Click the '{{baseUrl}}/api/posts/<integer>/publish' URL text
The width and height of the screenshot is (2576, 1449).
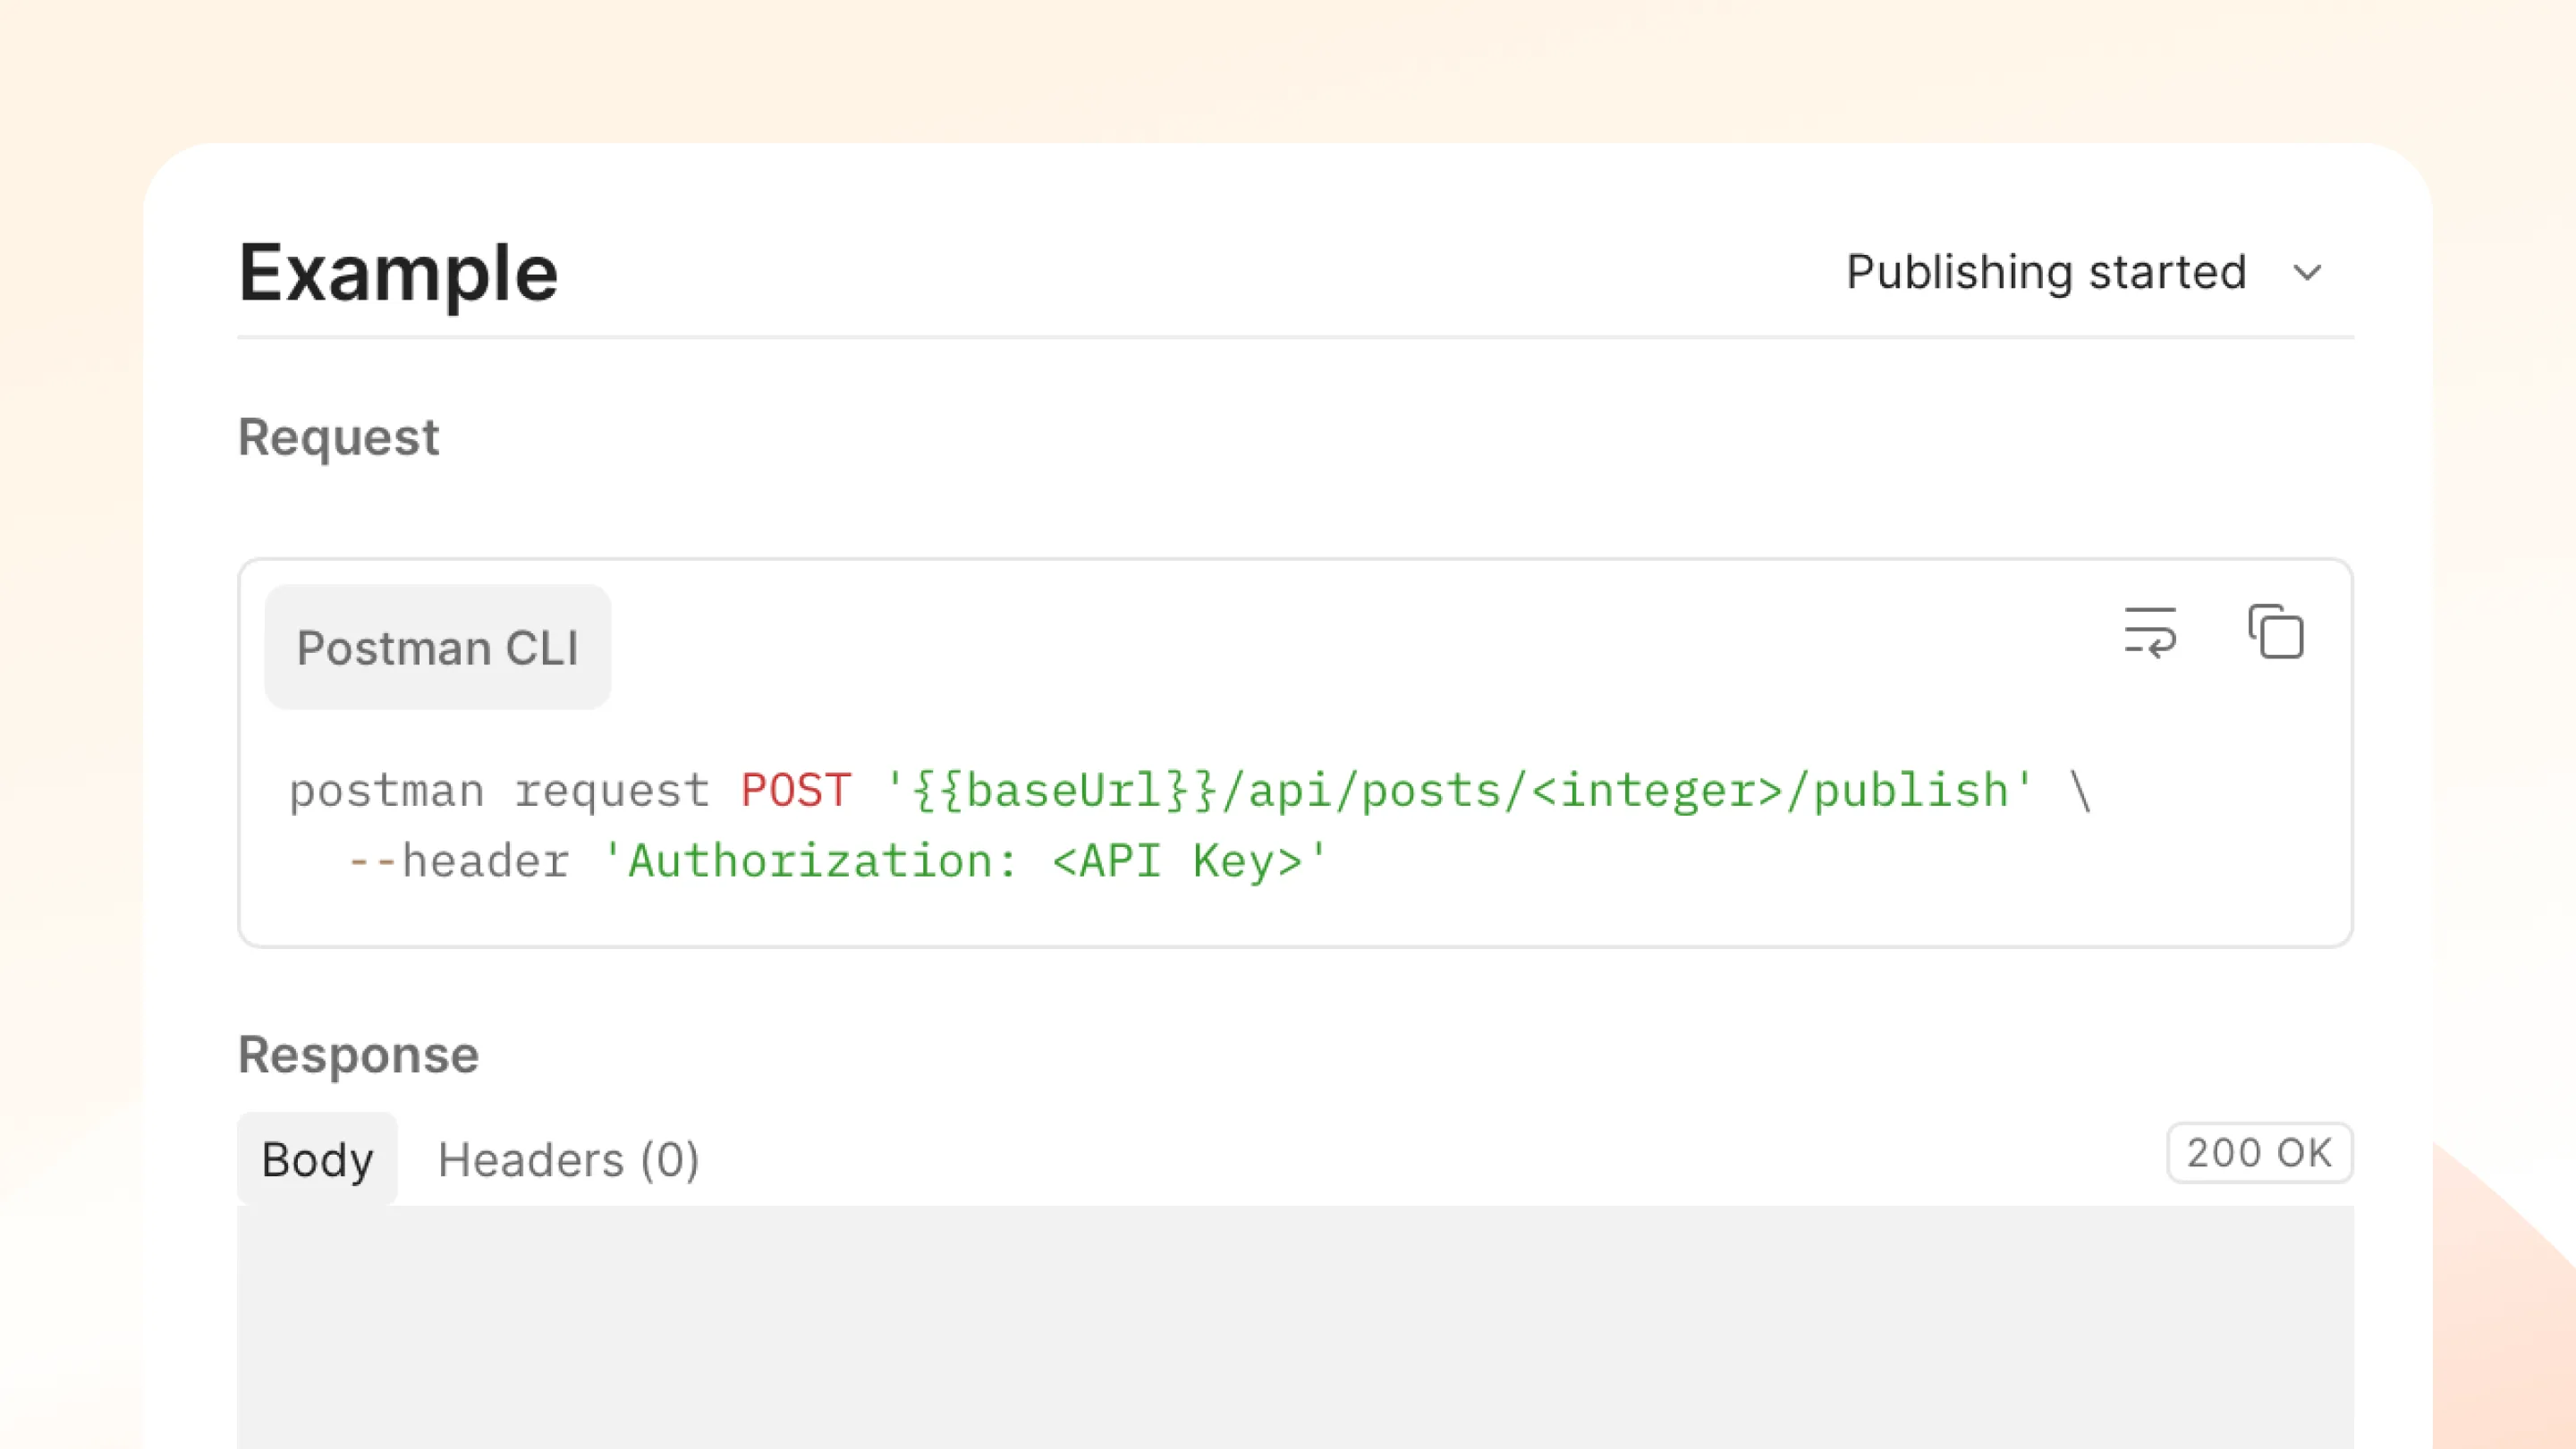click(x=1459, y=790)
